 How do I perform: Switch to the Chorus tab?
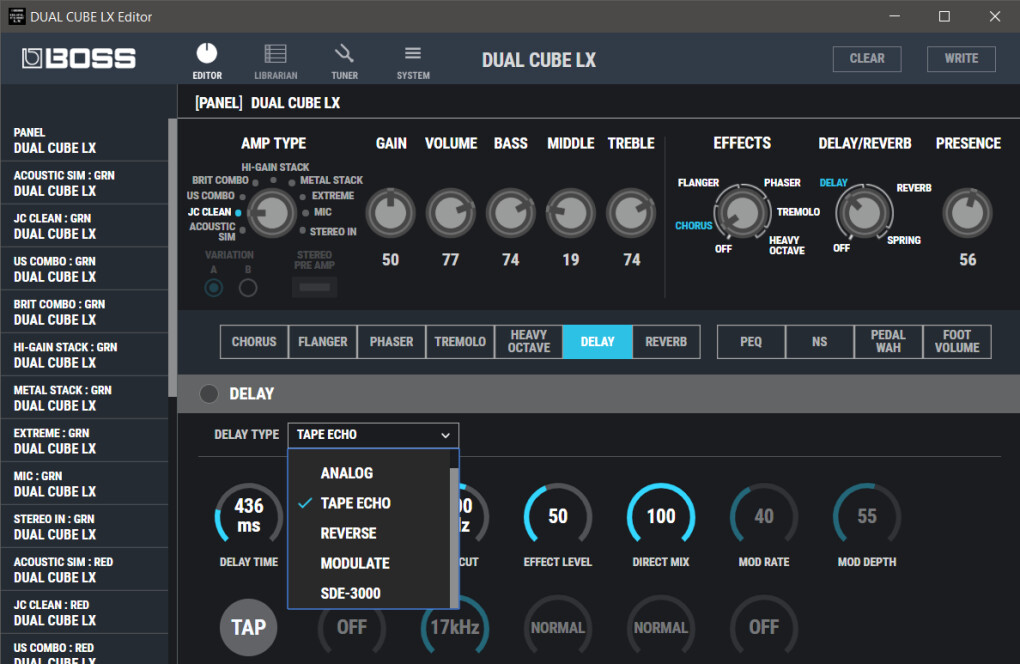(x=254, y=341)
